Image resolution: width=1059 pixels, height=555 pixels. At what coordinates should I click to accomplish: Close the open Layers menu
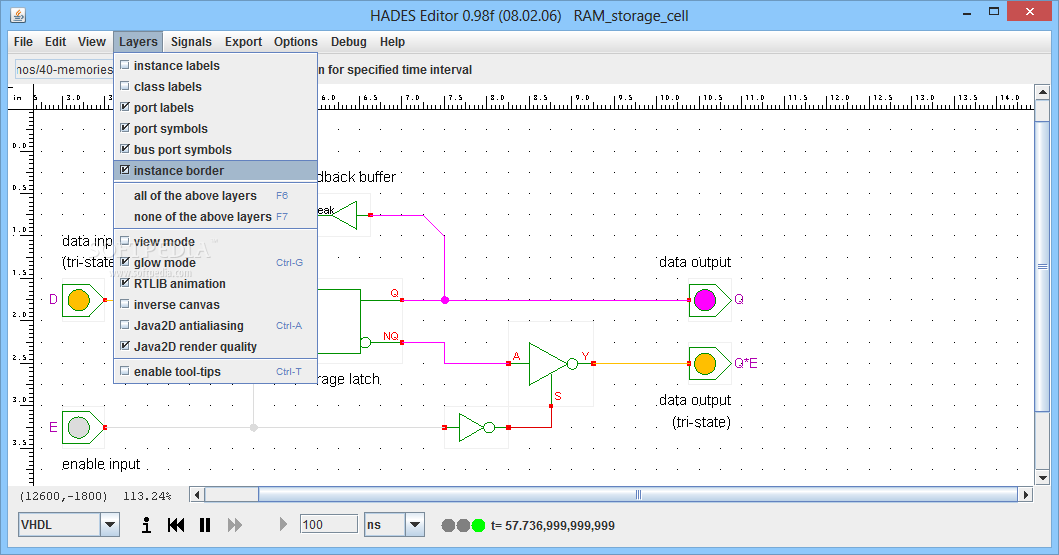[138, 42]
